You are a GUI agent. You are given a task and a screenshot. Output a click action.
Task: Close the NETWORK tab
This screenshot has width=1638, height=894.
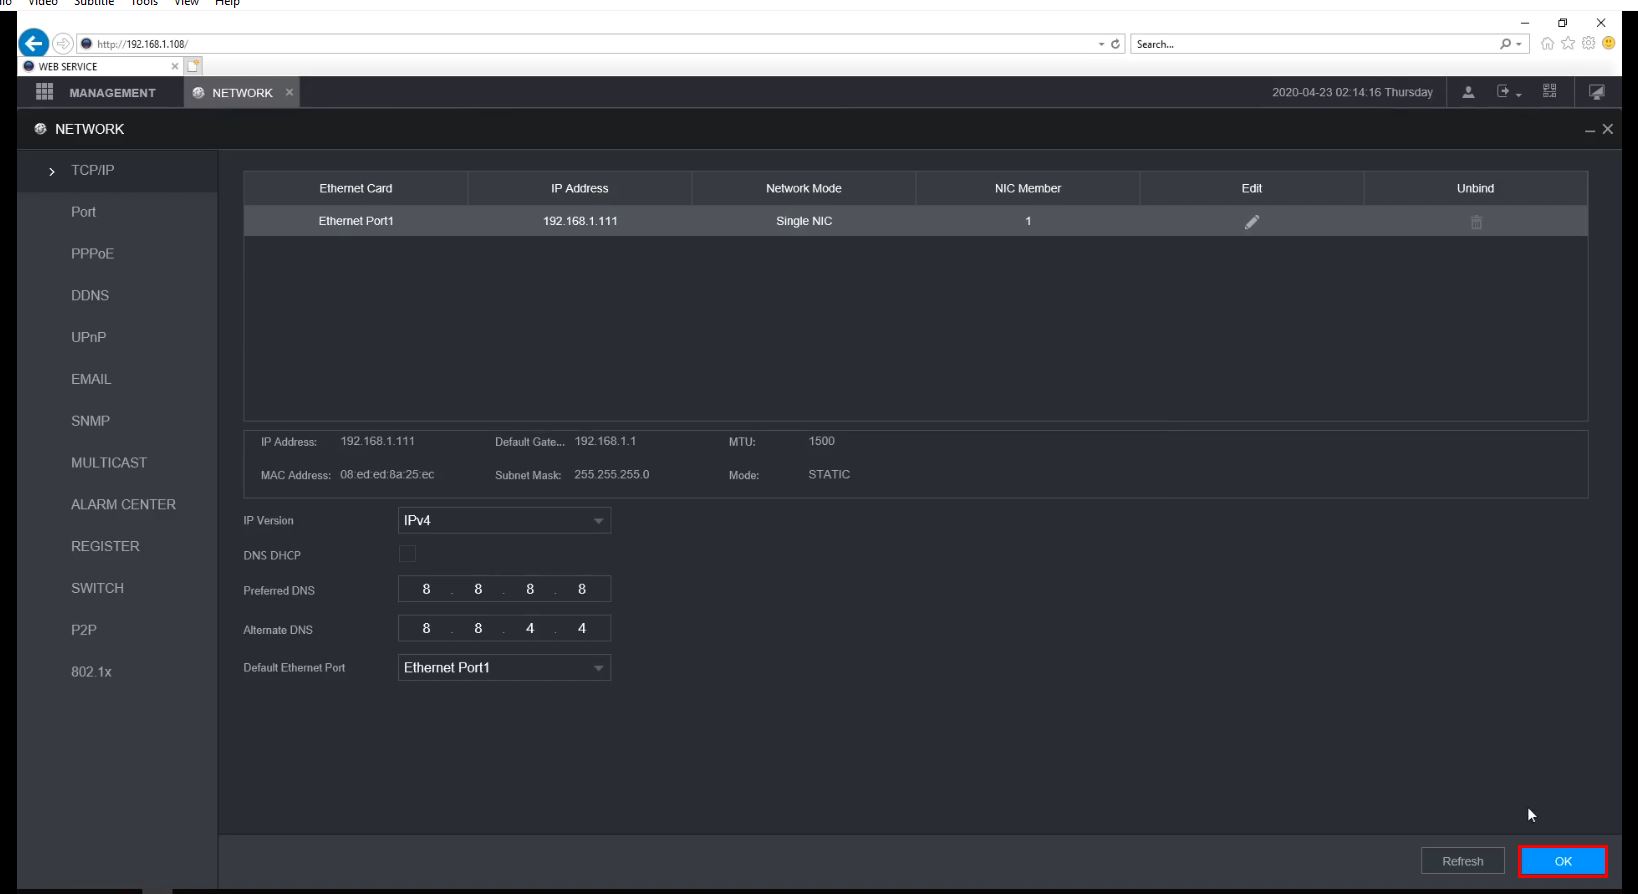(x=290, y=92)
